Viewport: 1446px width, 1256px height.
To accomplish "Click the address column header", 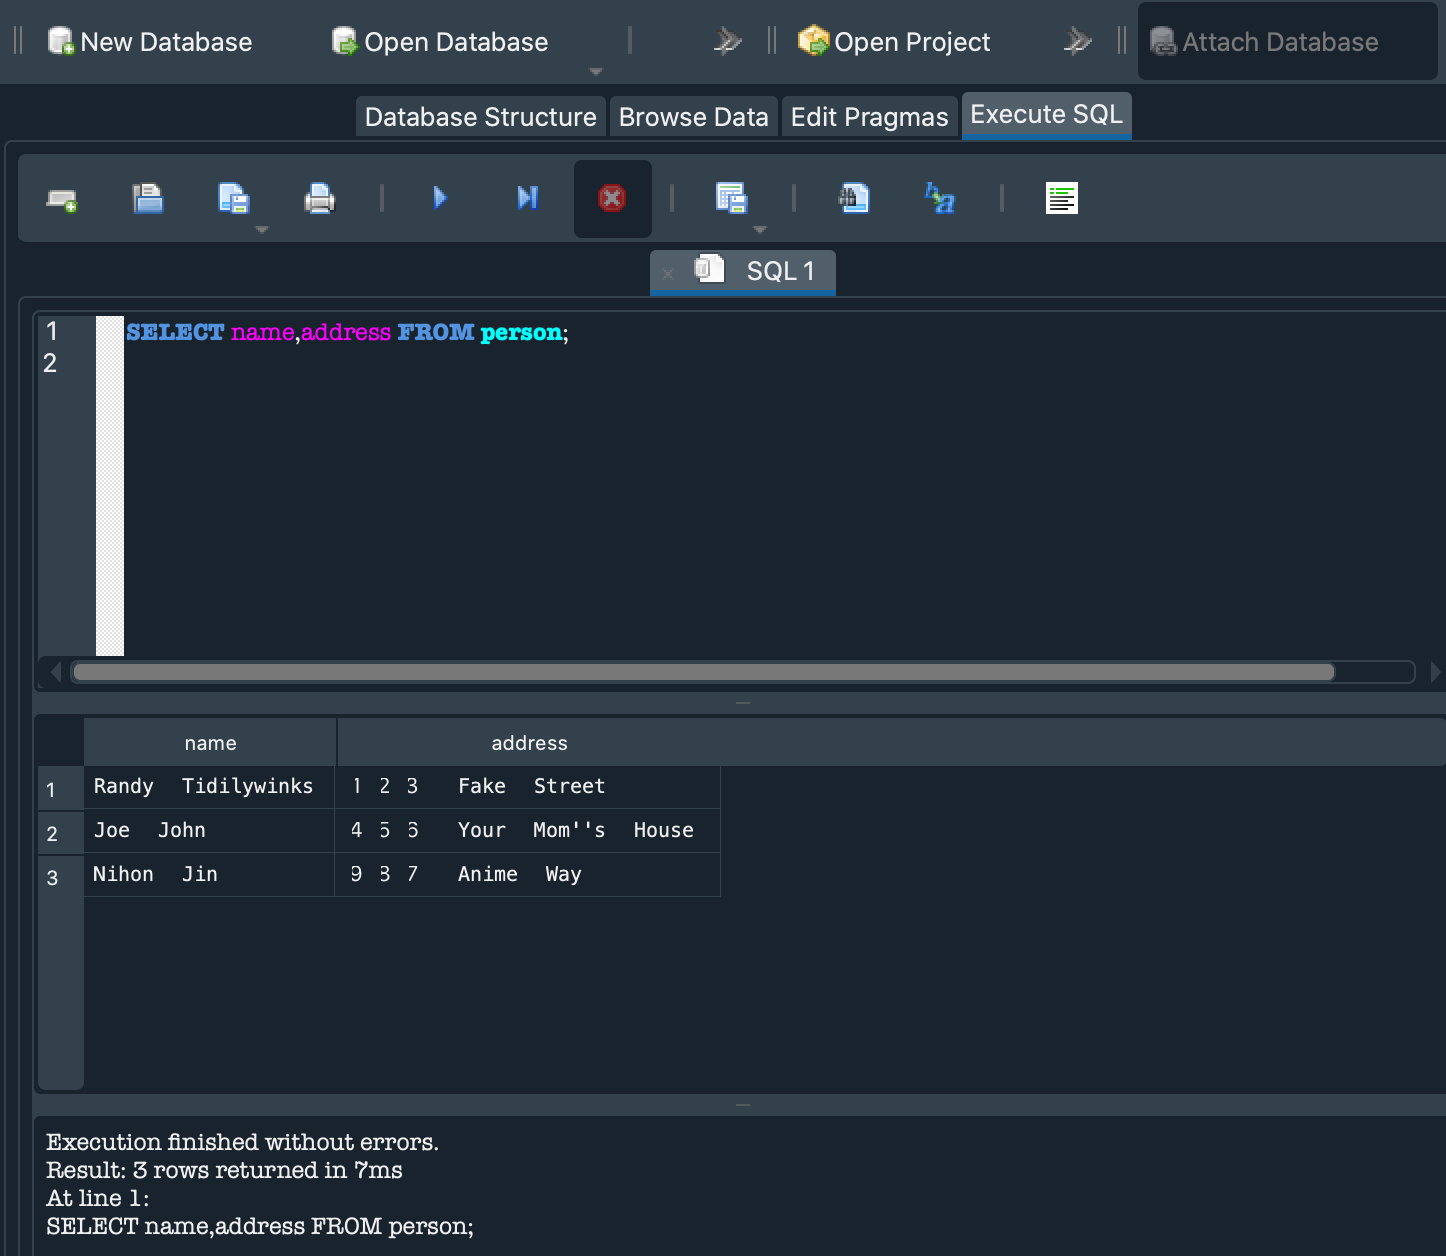I will pos(529,743).
